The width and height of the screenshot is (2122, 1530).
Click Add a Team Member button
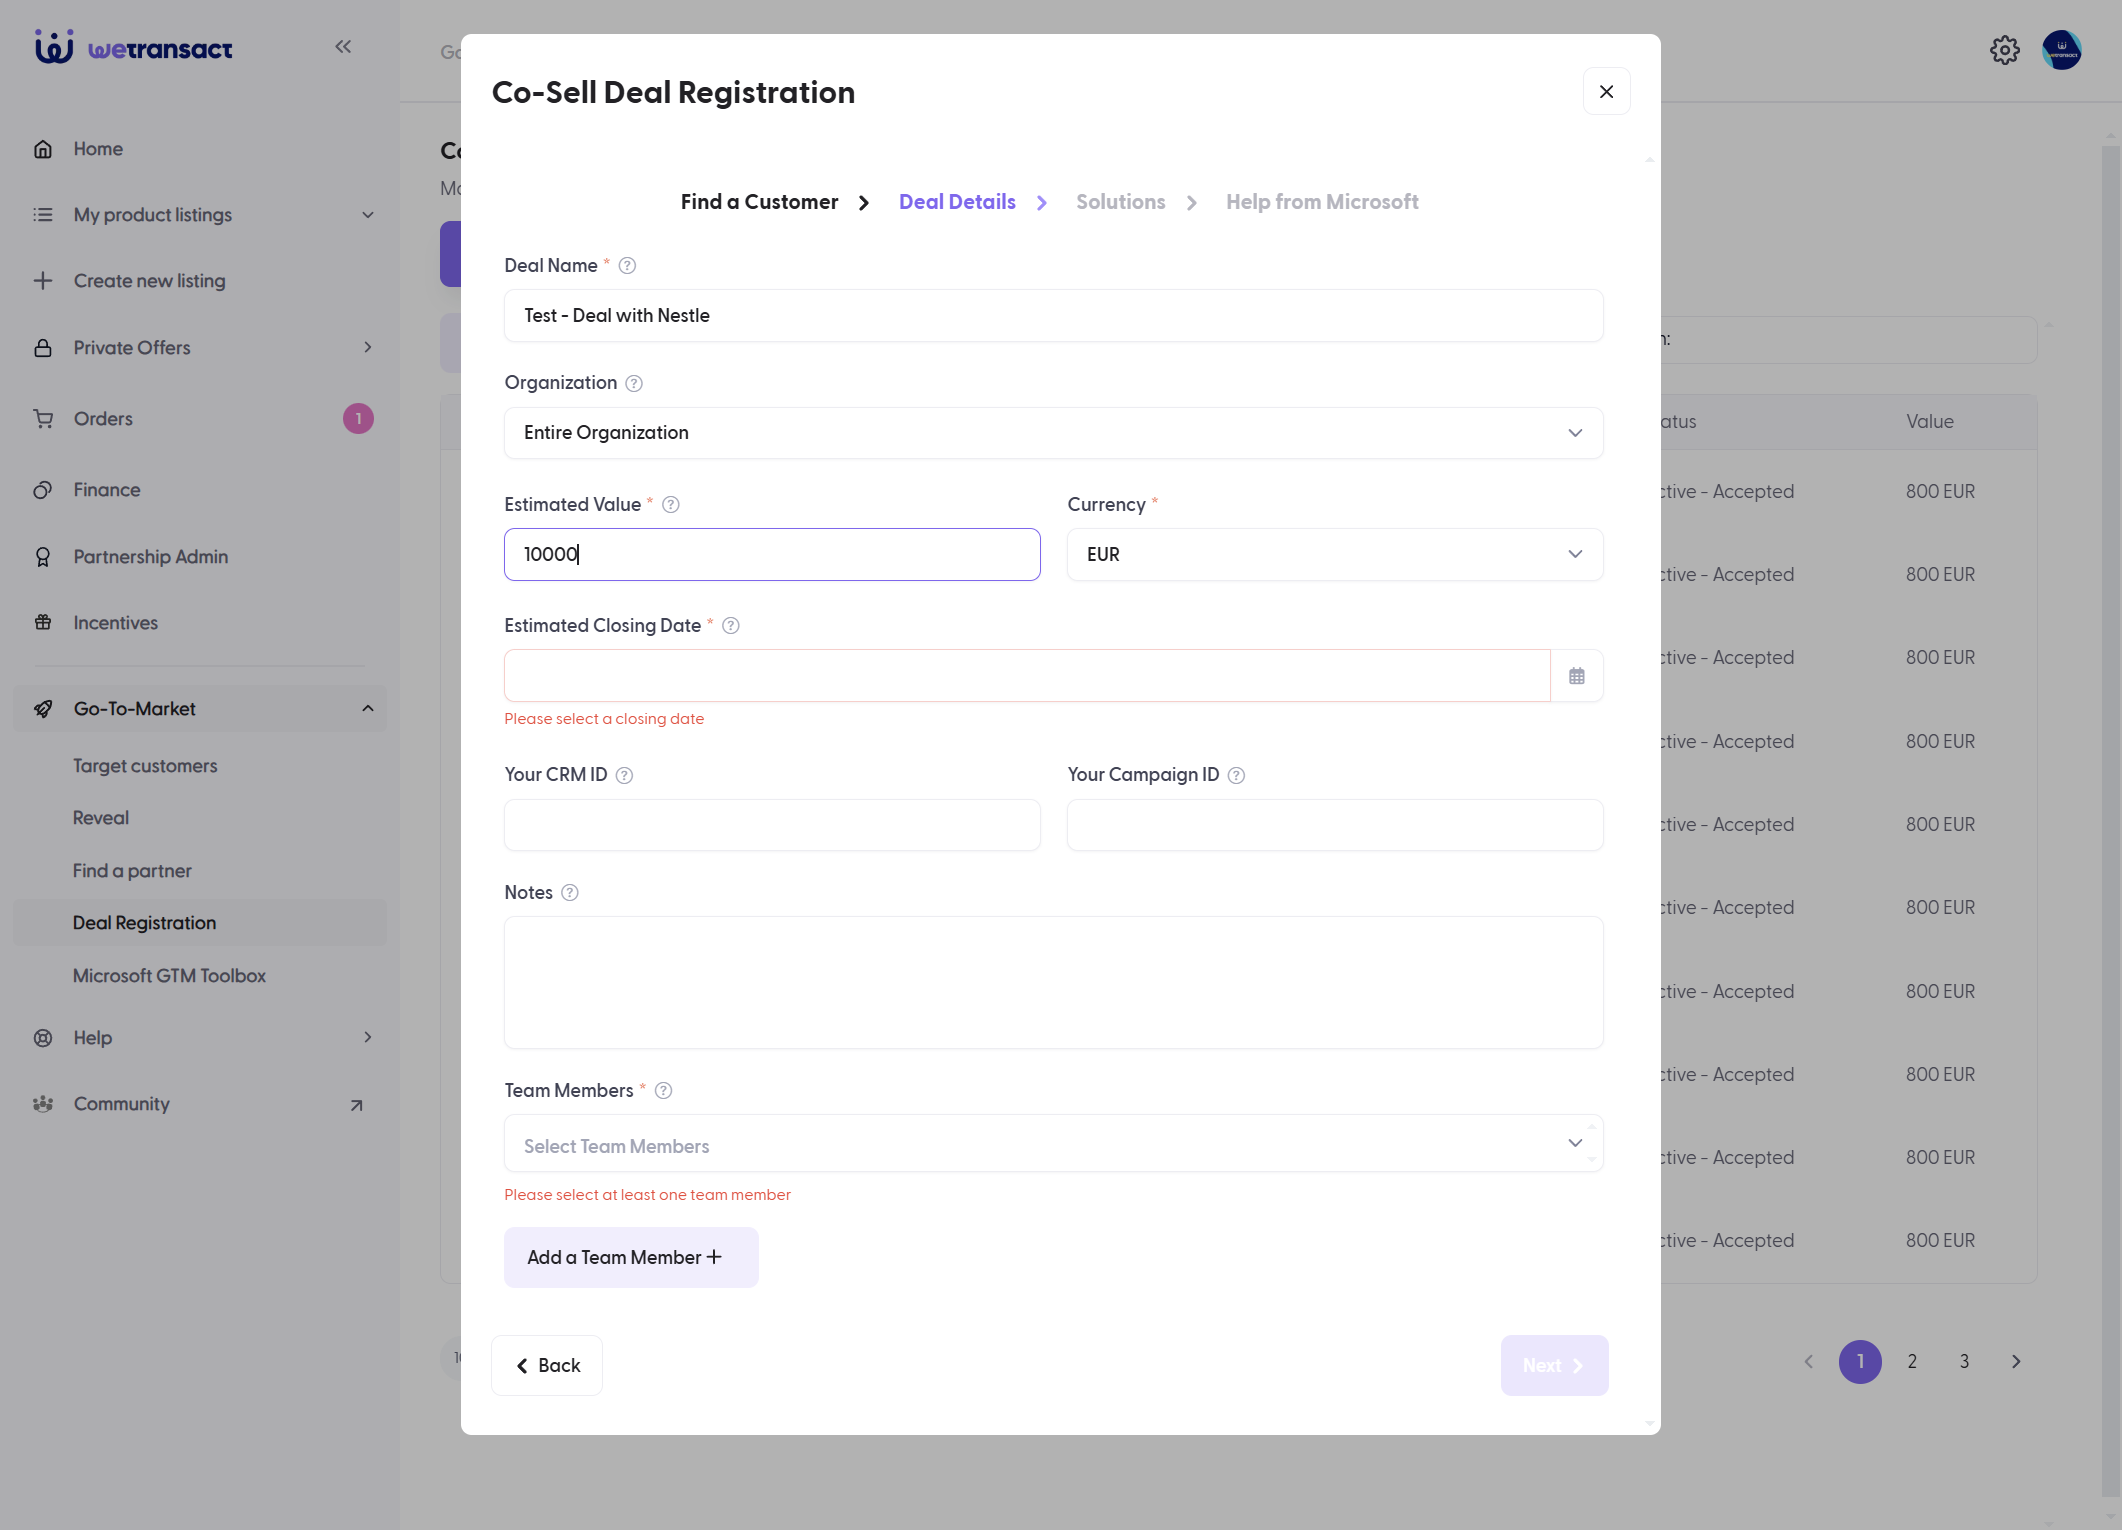pyautogui.click(x=631, y=1258)
